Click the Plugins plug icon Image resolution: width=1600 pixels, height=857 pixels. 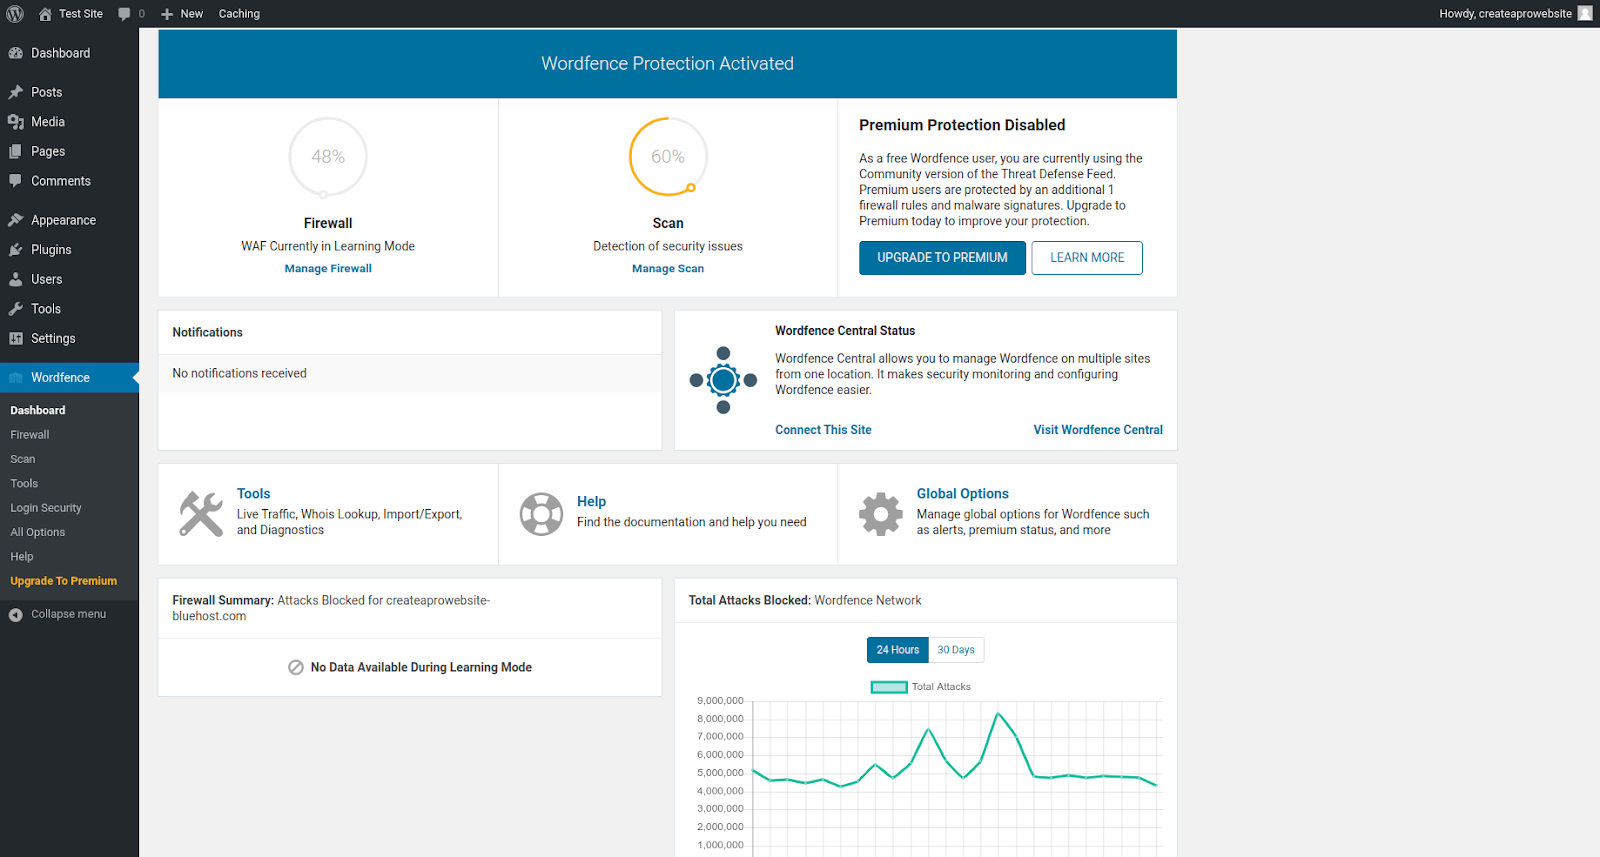tap(16, 250)
